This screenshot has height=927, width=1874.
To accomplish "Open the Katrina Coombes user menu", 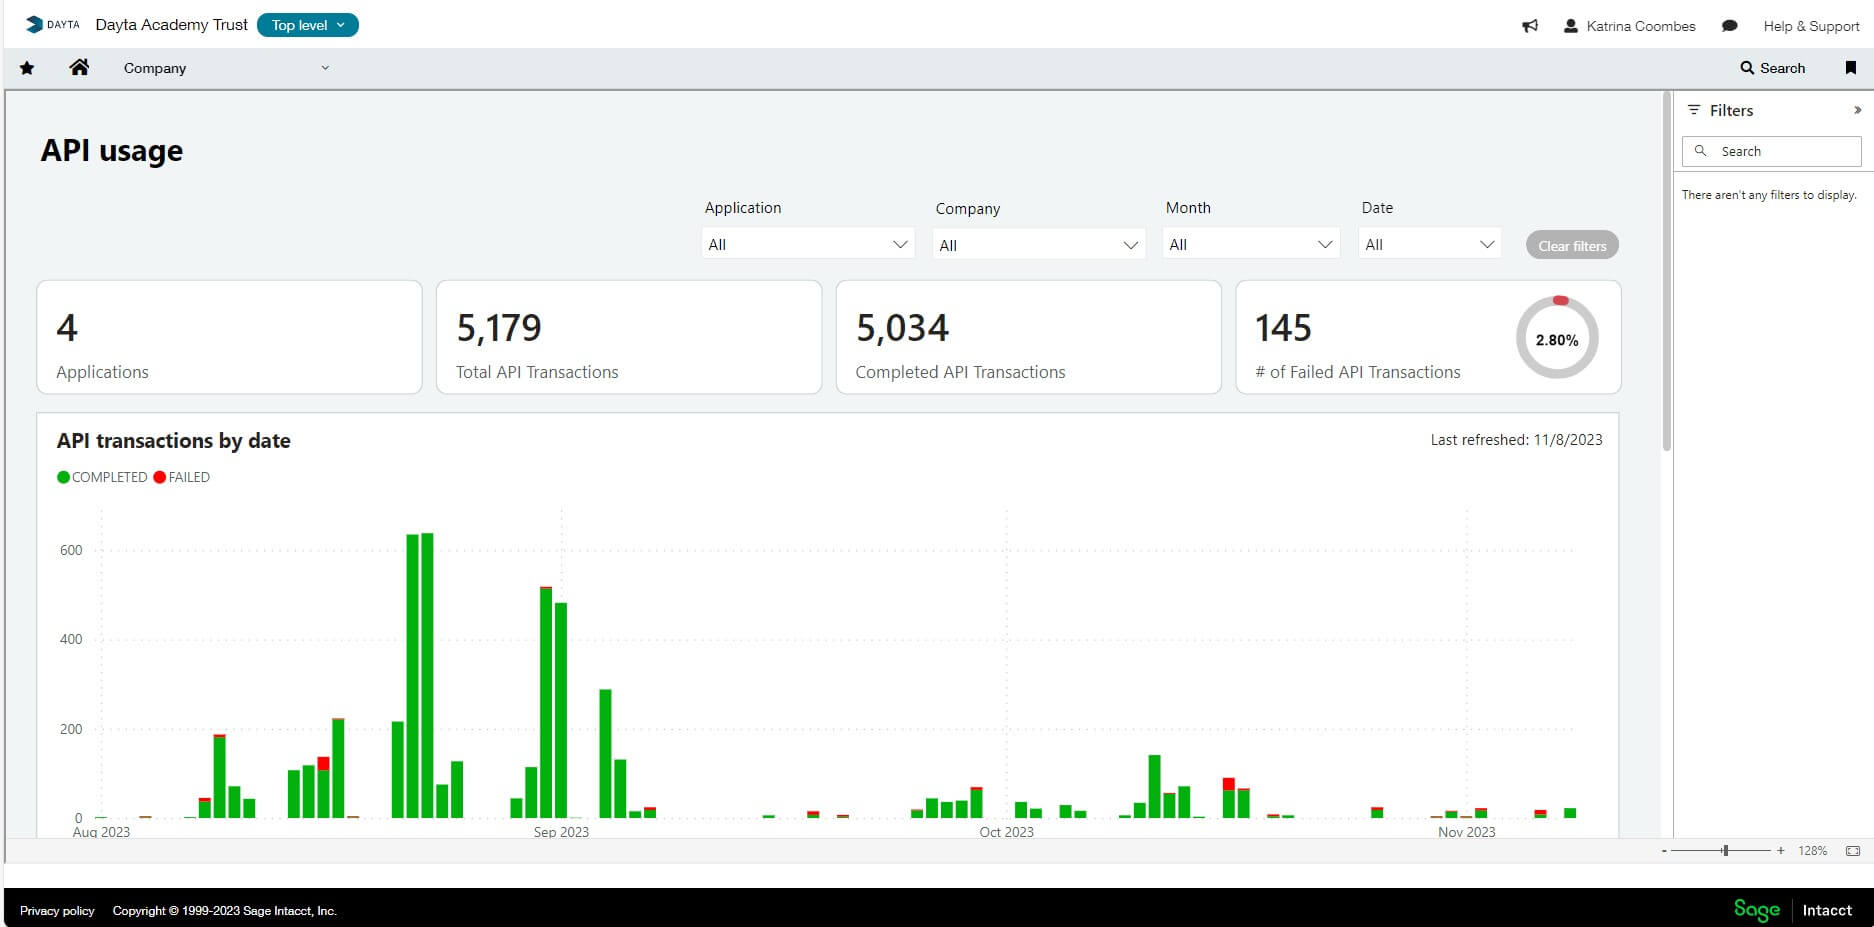I will (x=1629, y=26).
